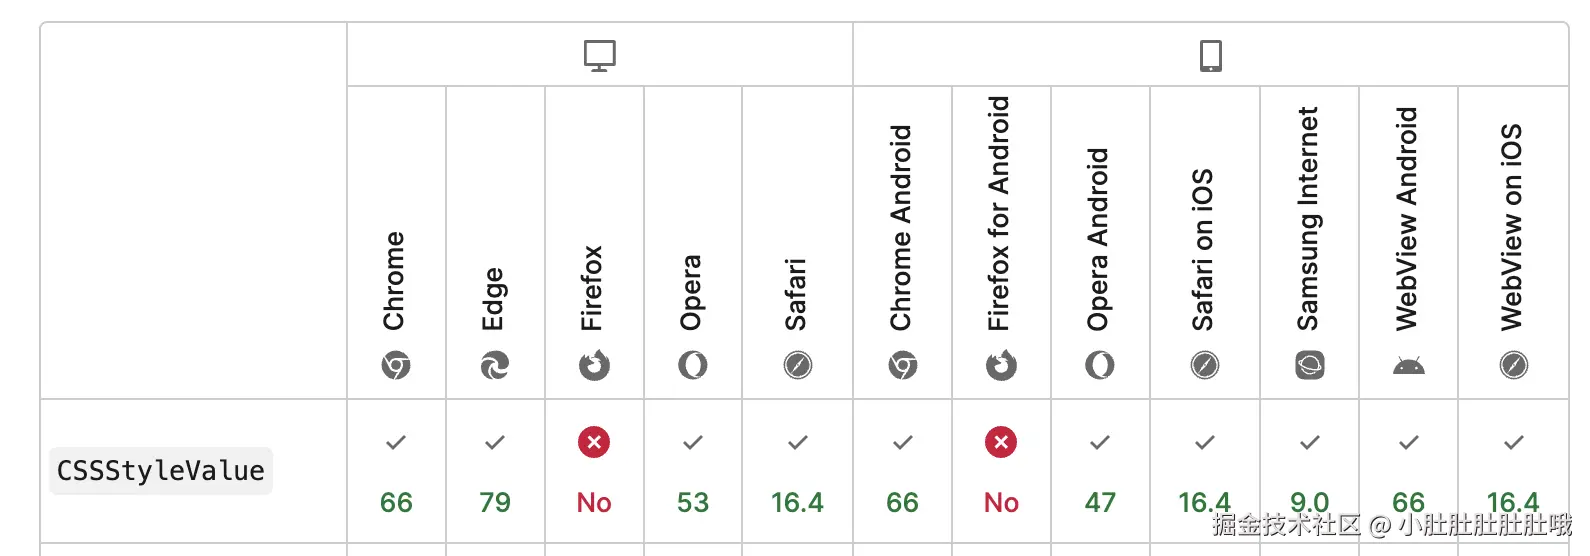
Task: Click red X under Firefox for Android
Action: tap(1001, 442)
